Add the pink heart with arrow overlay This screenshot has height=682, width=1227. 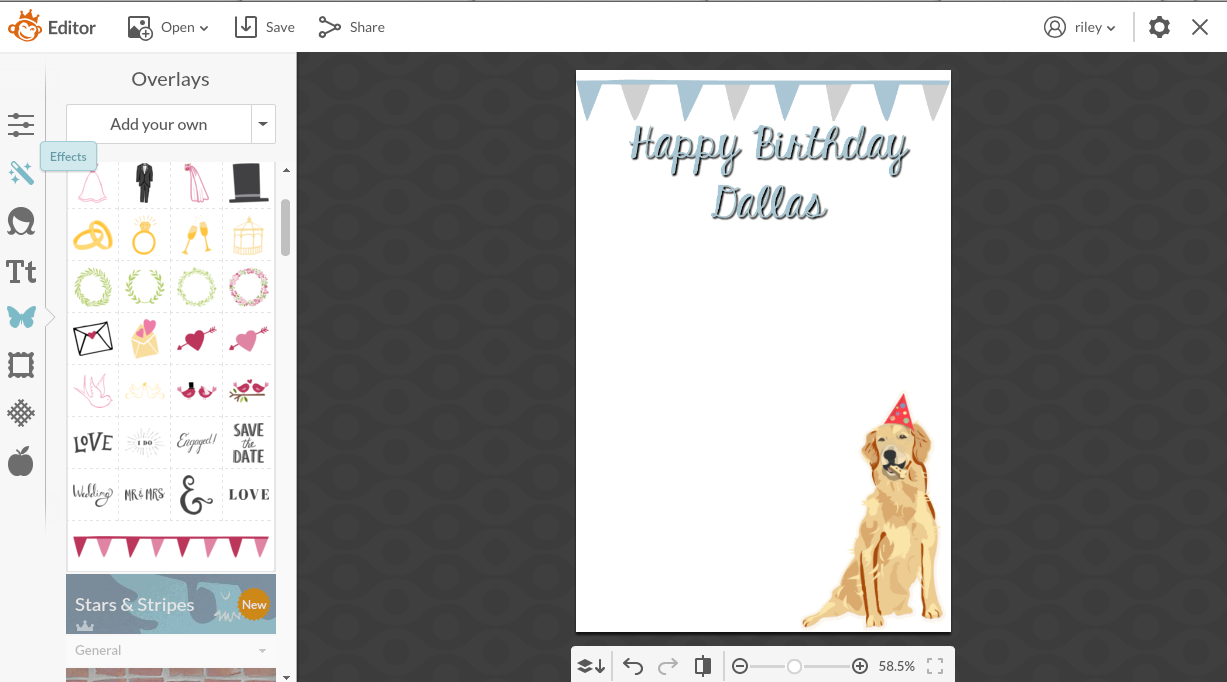tap(248, 339)
